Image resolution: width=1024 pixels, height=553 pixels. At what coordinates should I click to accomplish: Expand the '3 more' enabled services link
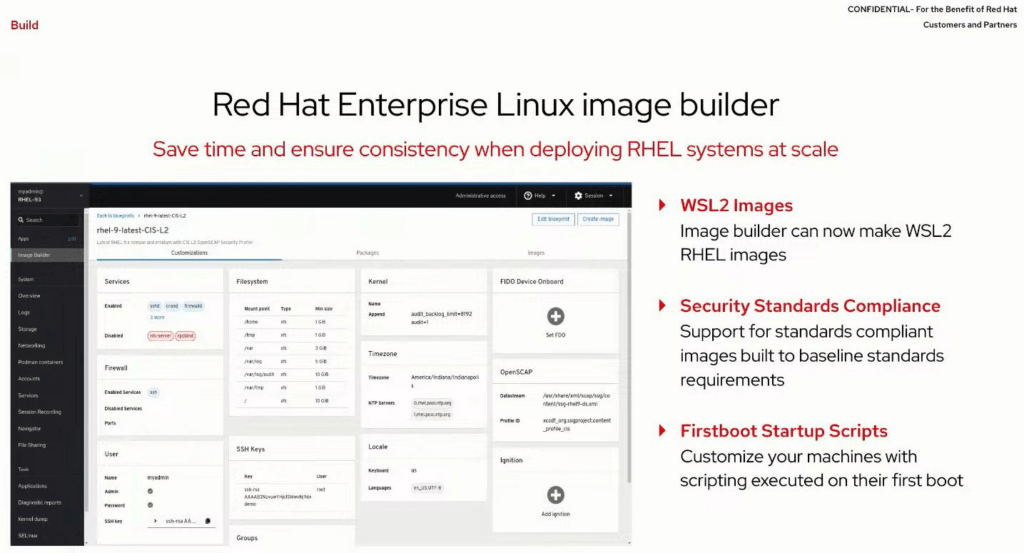click(x=157, y=317)
